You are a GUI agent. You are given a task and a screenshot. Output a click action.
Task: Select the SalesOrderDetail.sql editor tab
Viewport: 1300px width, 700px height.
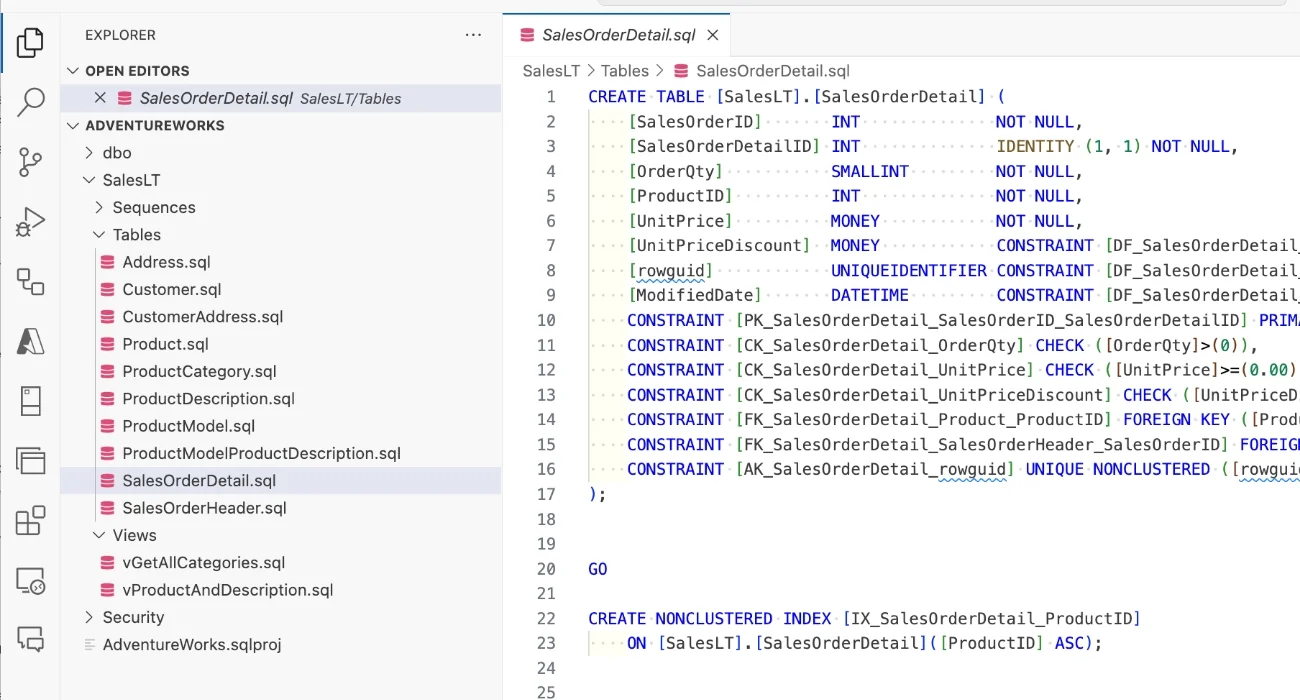click(618, 35)
